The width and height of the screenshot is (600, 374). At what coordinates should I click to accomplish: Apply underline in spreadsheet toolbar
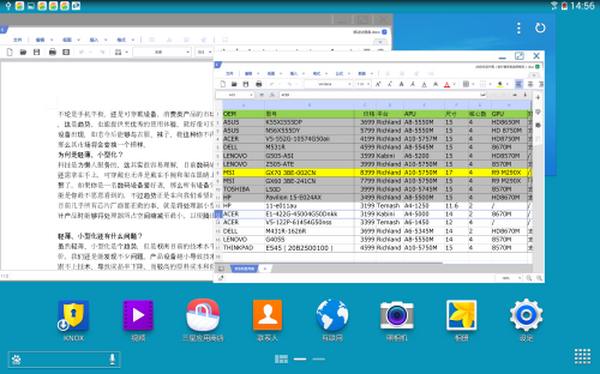point(424,84)
